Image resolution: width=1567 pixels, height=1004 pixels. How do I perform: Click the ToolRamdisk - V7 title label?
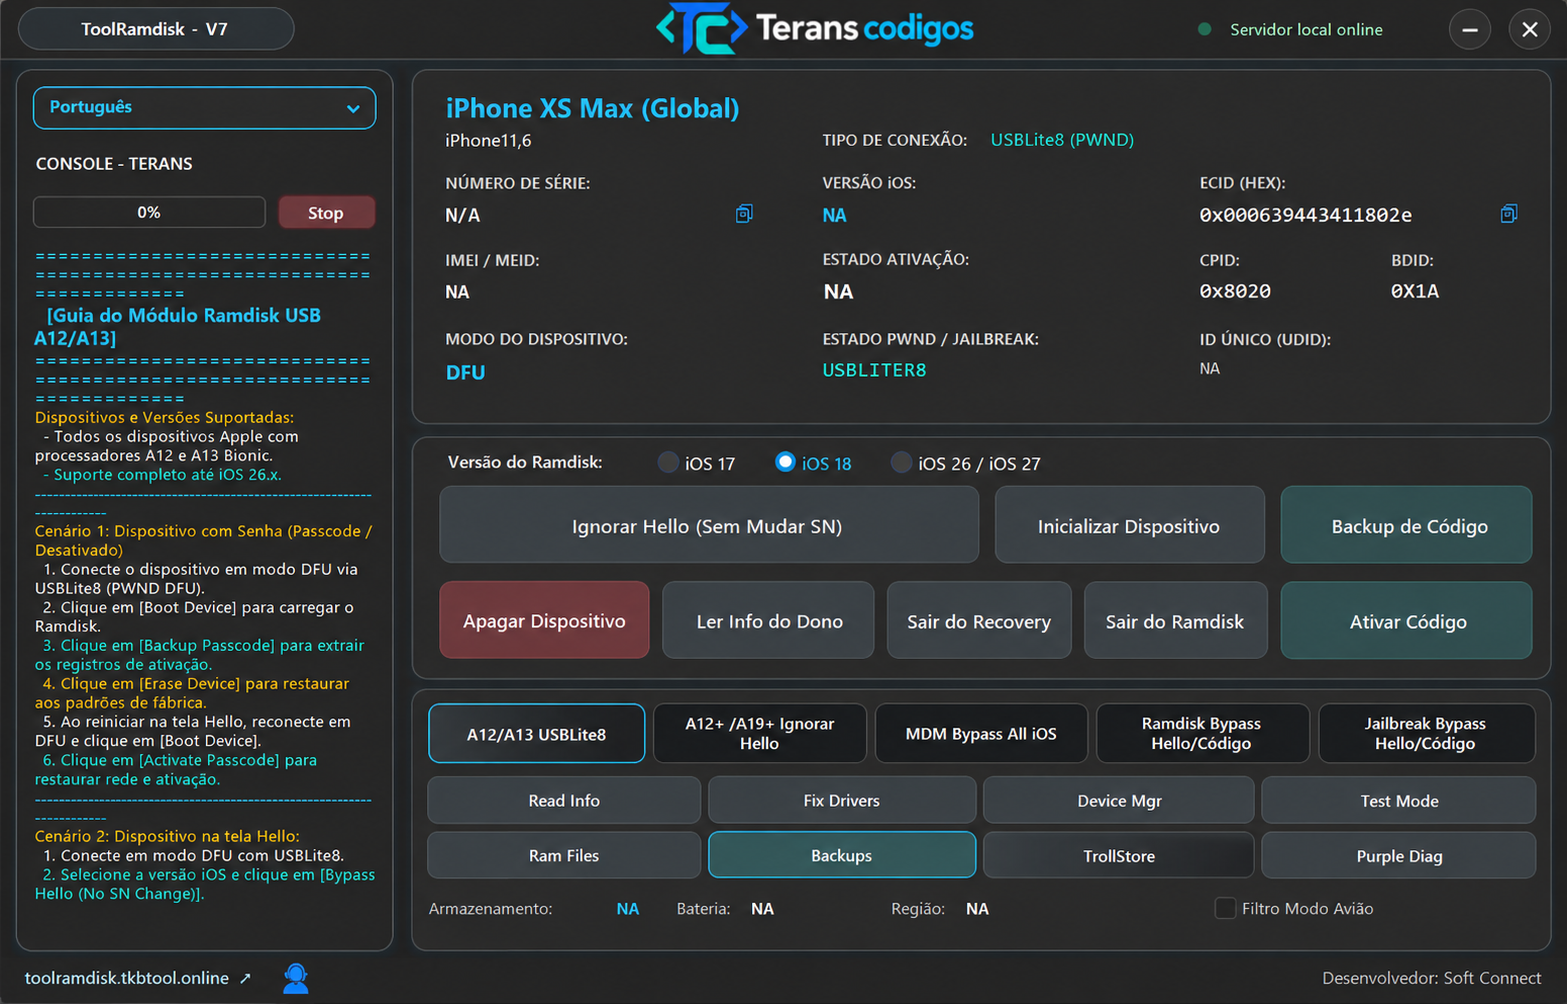[x=155, y=29]
